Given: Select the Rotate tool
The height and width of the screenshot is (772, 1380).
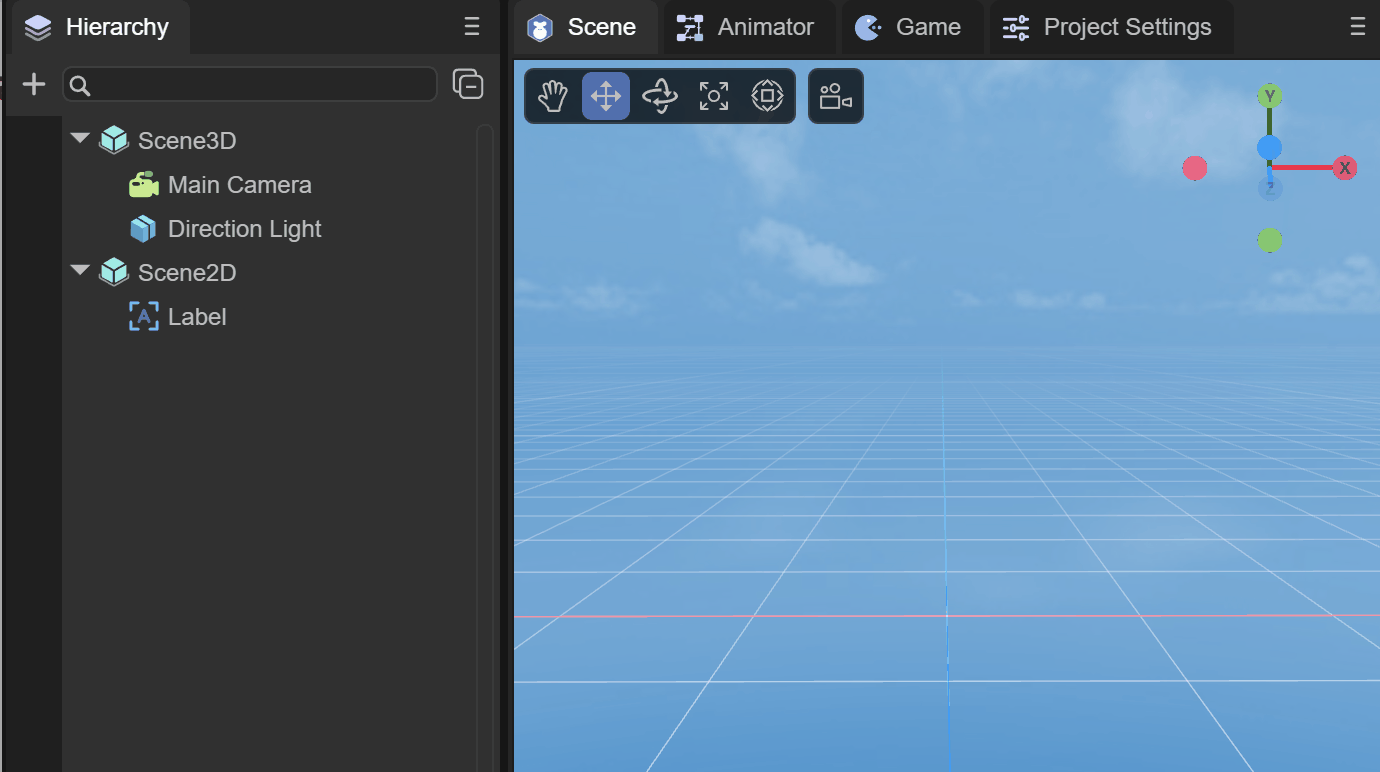Looking at the screenshot, I should pos(660,96).
